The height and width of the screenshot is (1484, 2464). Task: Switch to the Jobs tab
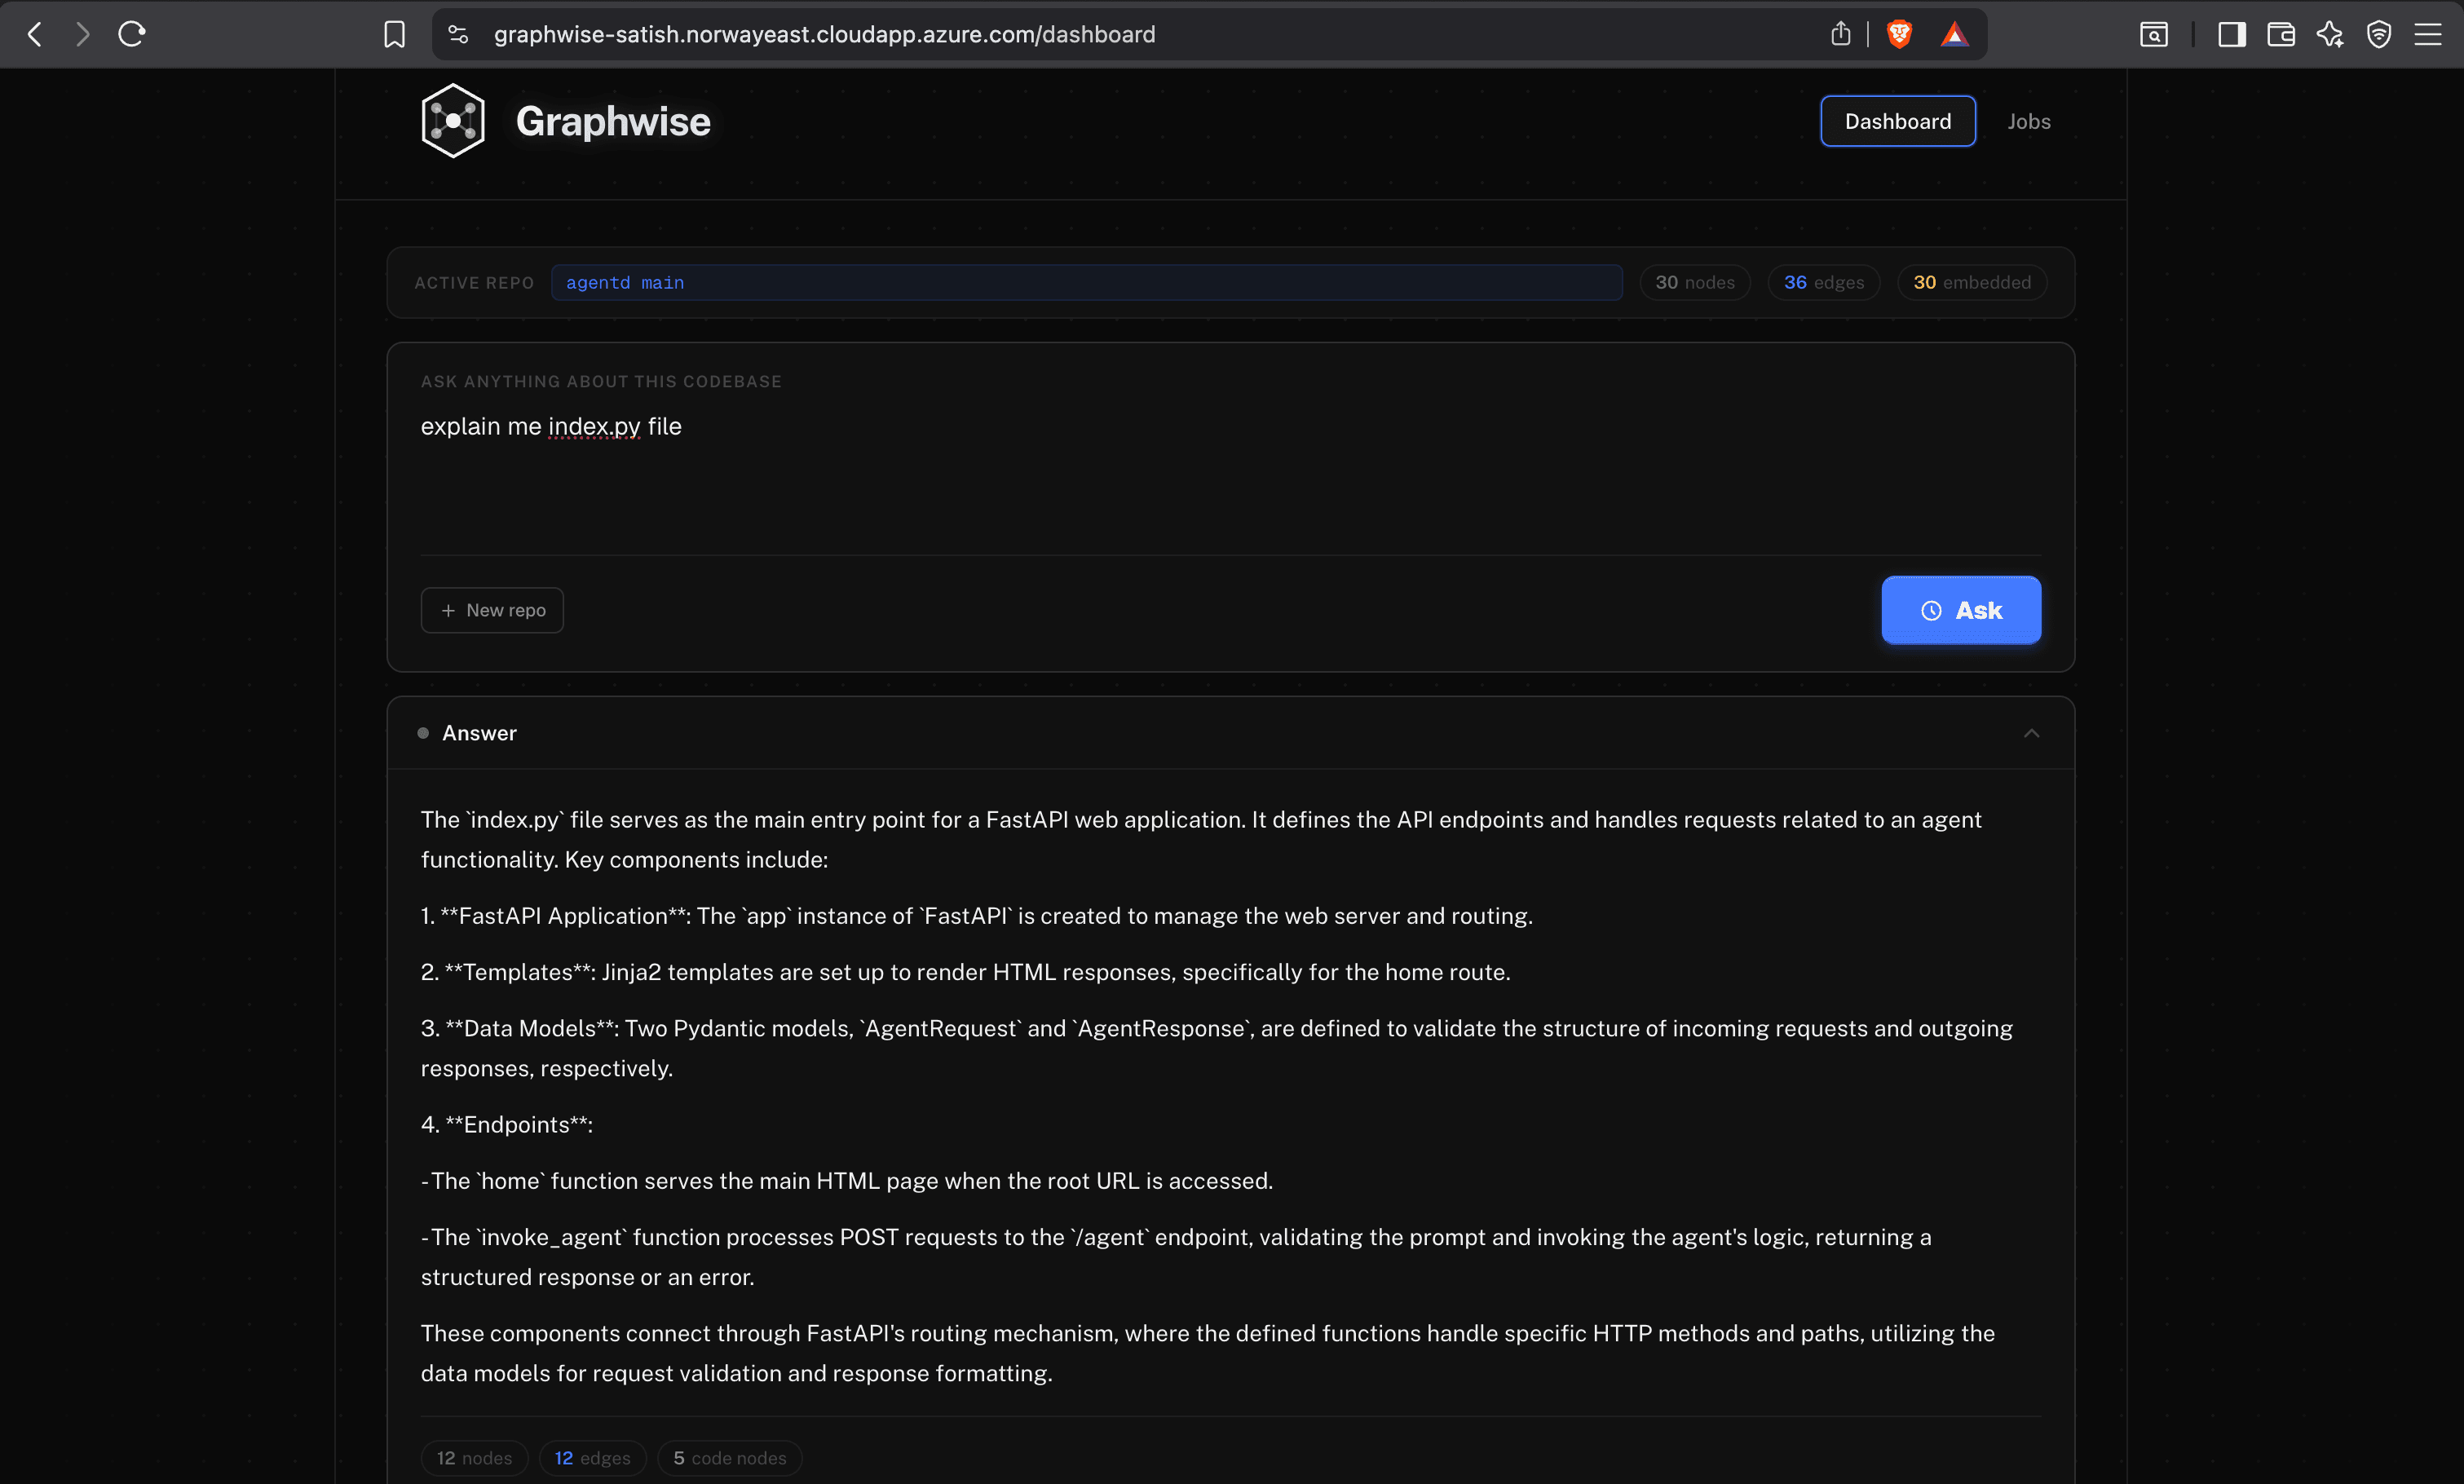(x=2028, y=121)
